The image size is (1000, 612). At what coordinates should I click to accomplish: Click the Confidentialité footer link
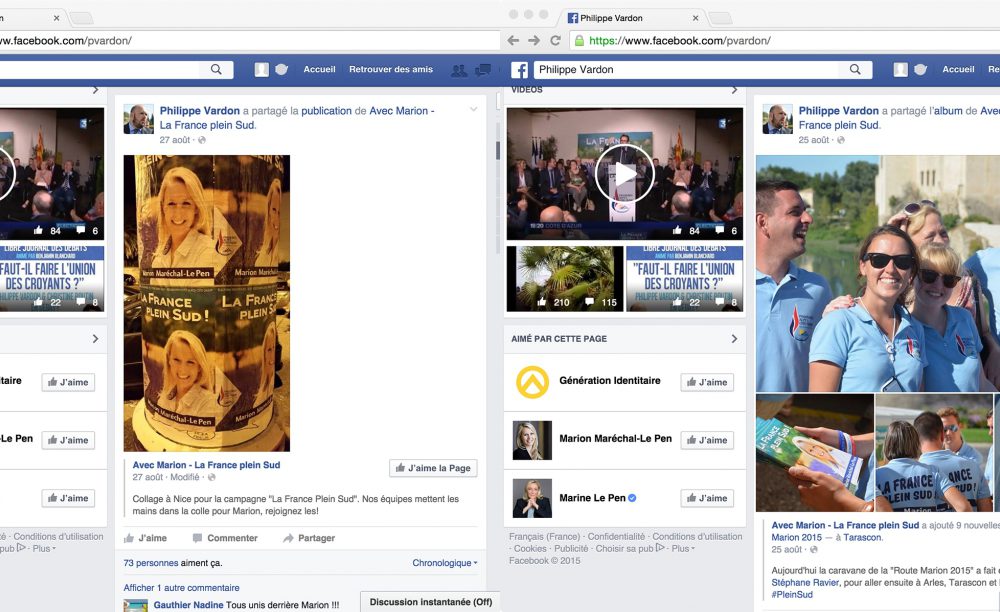click(x=616, y=537)
